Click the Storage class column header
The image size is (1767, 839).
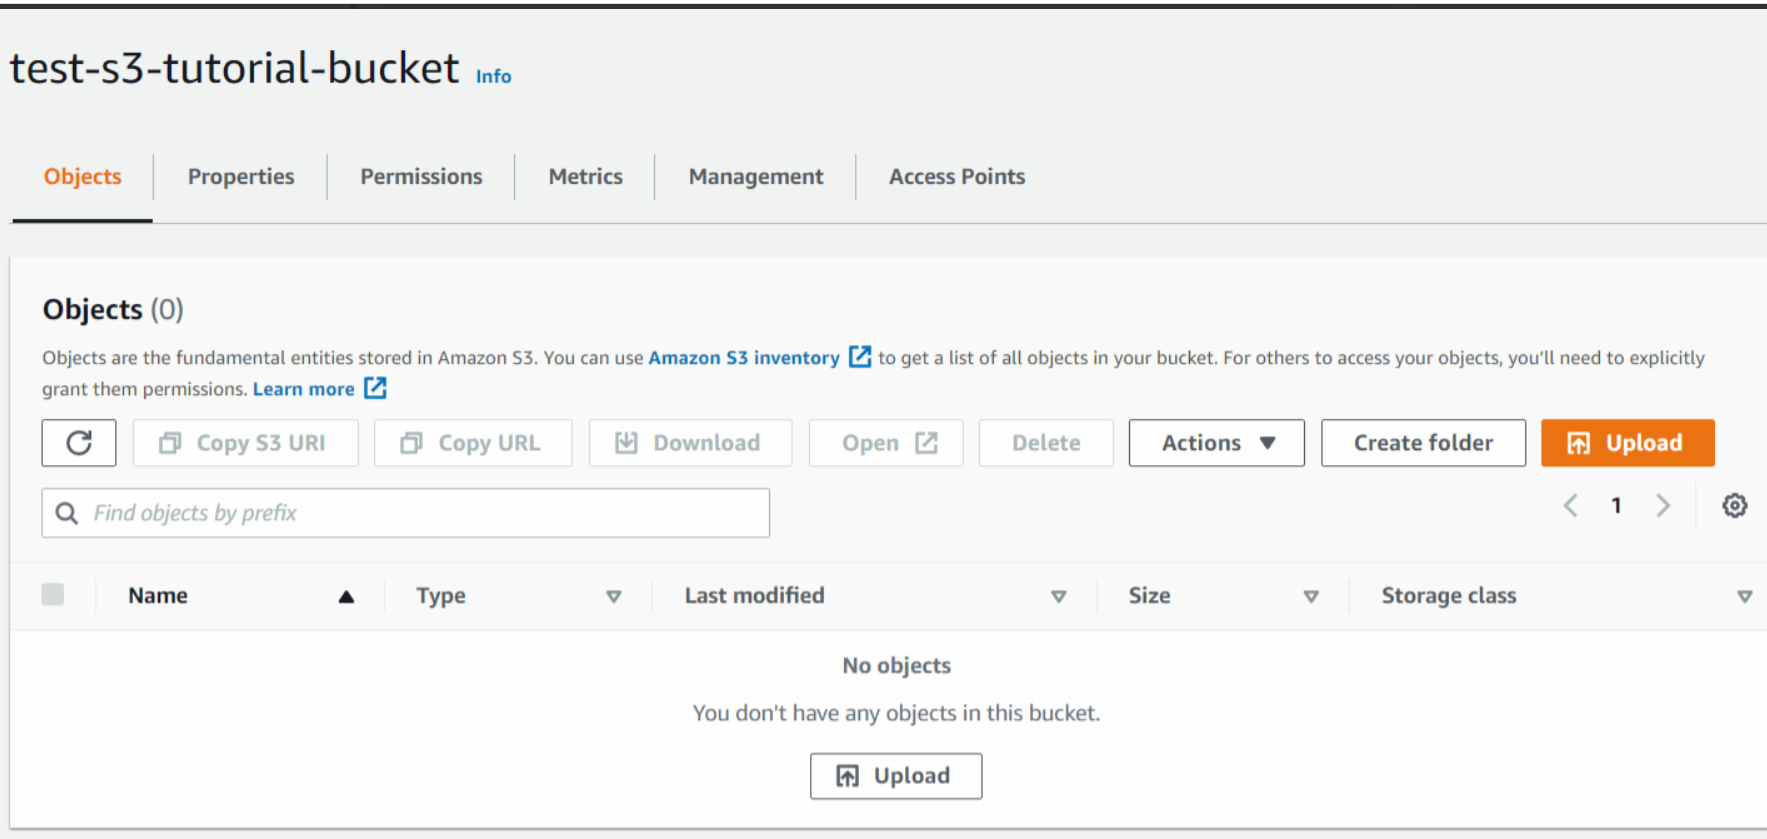pos(1449,596)
